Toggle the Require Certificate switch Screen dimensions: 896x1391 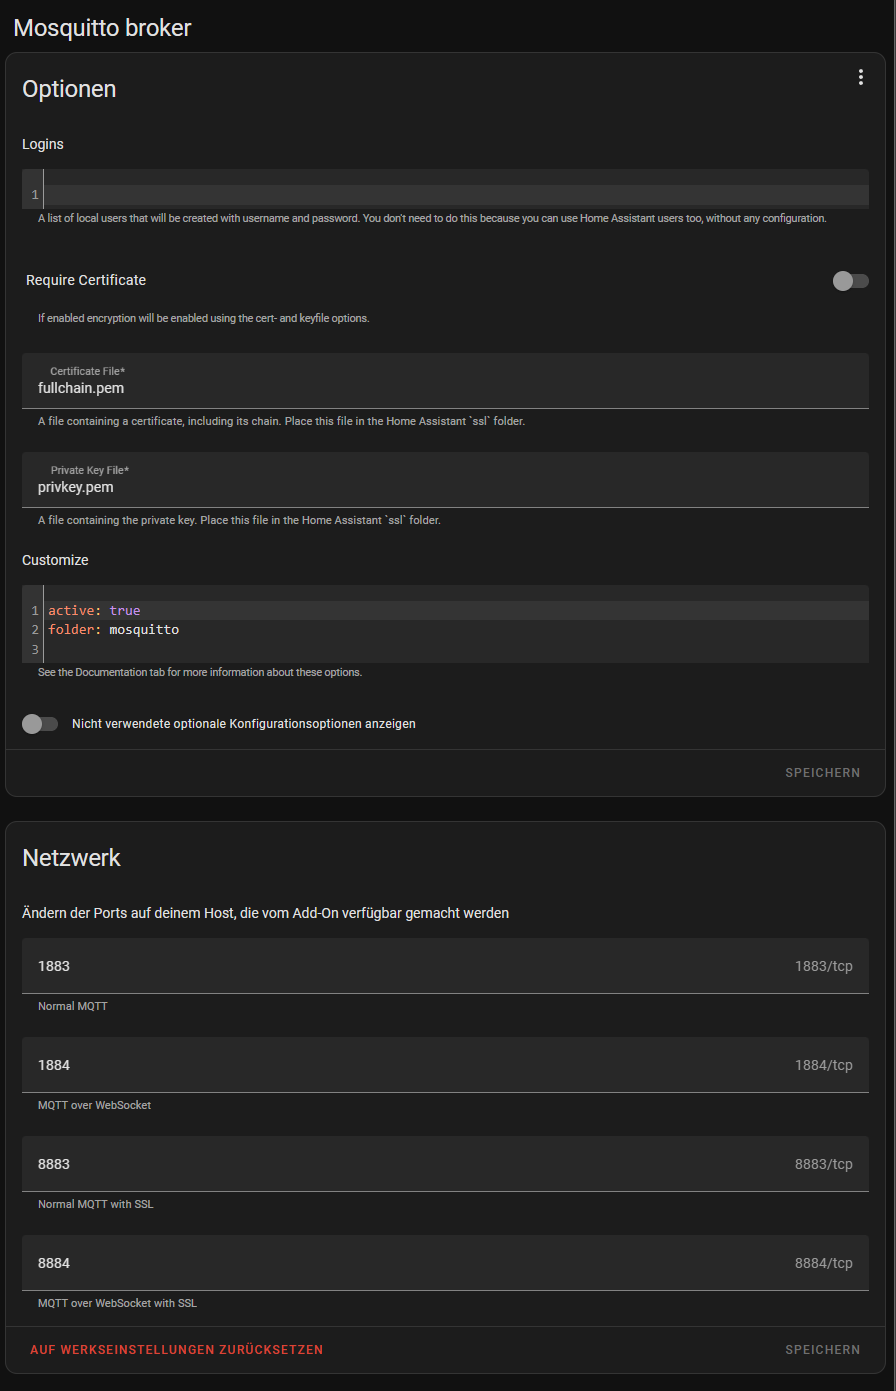[850, 281]
